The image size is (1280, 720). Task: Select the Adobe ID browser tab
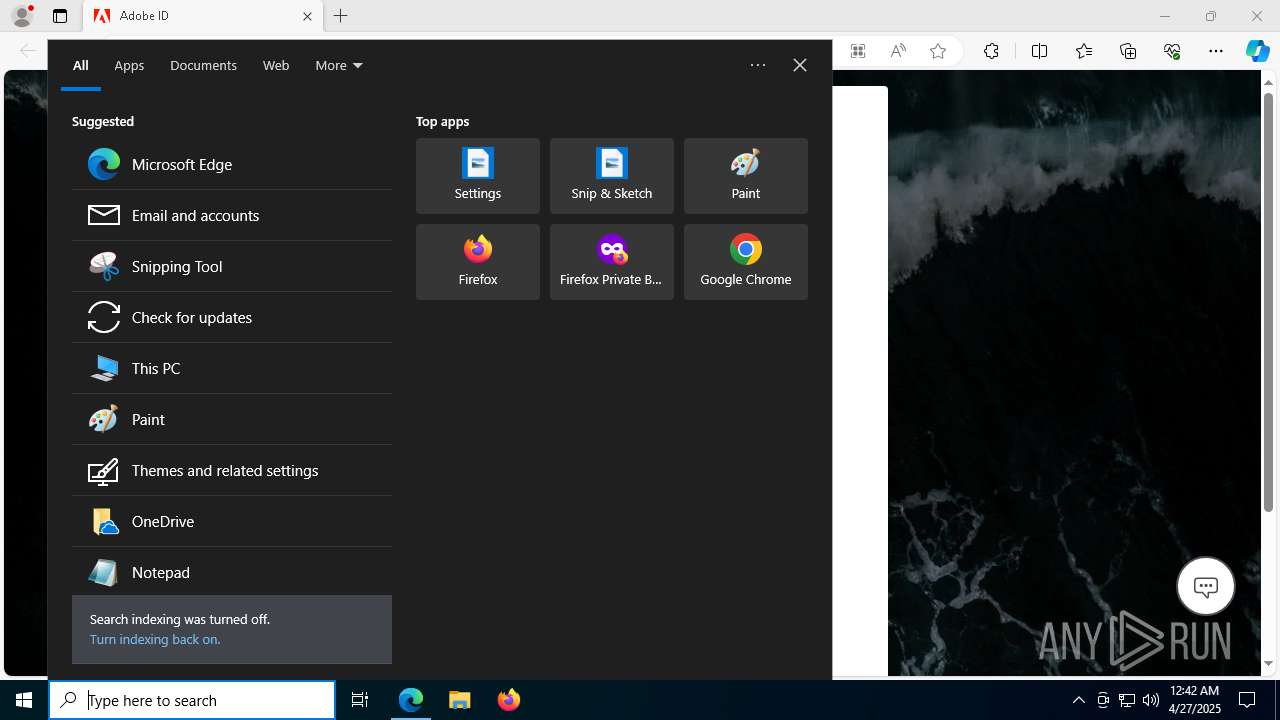click(203, 16)
